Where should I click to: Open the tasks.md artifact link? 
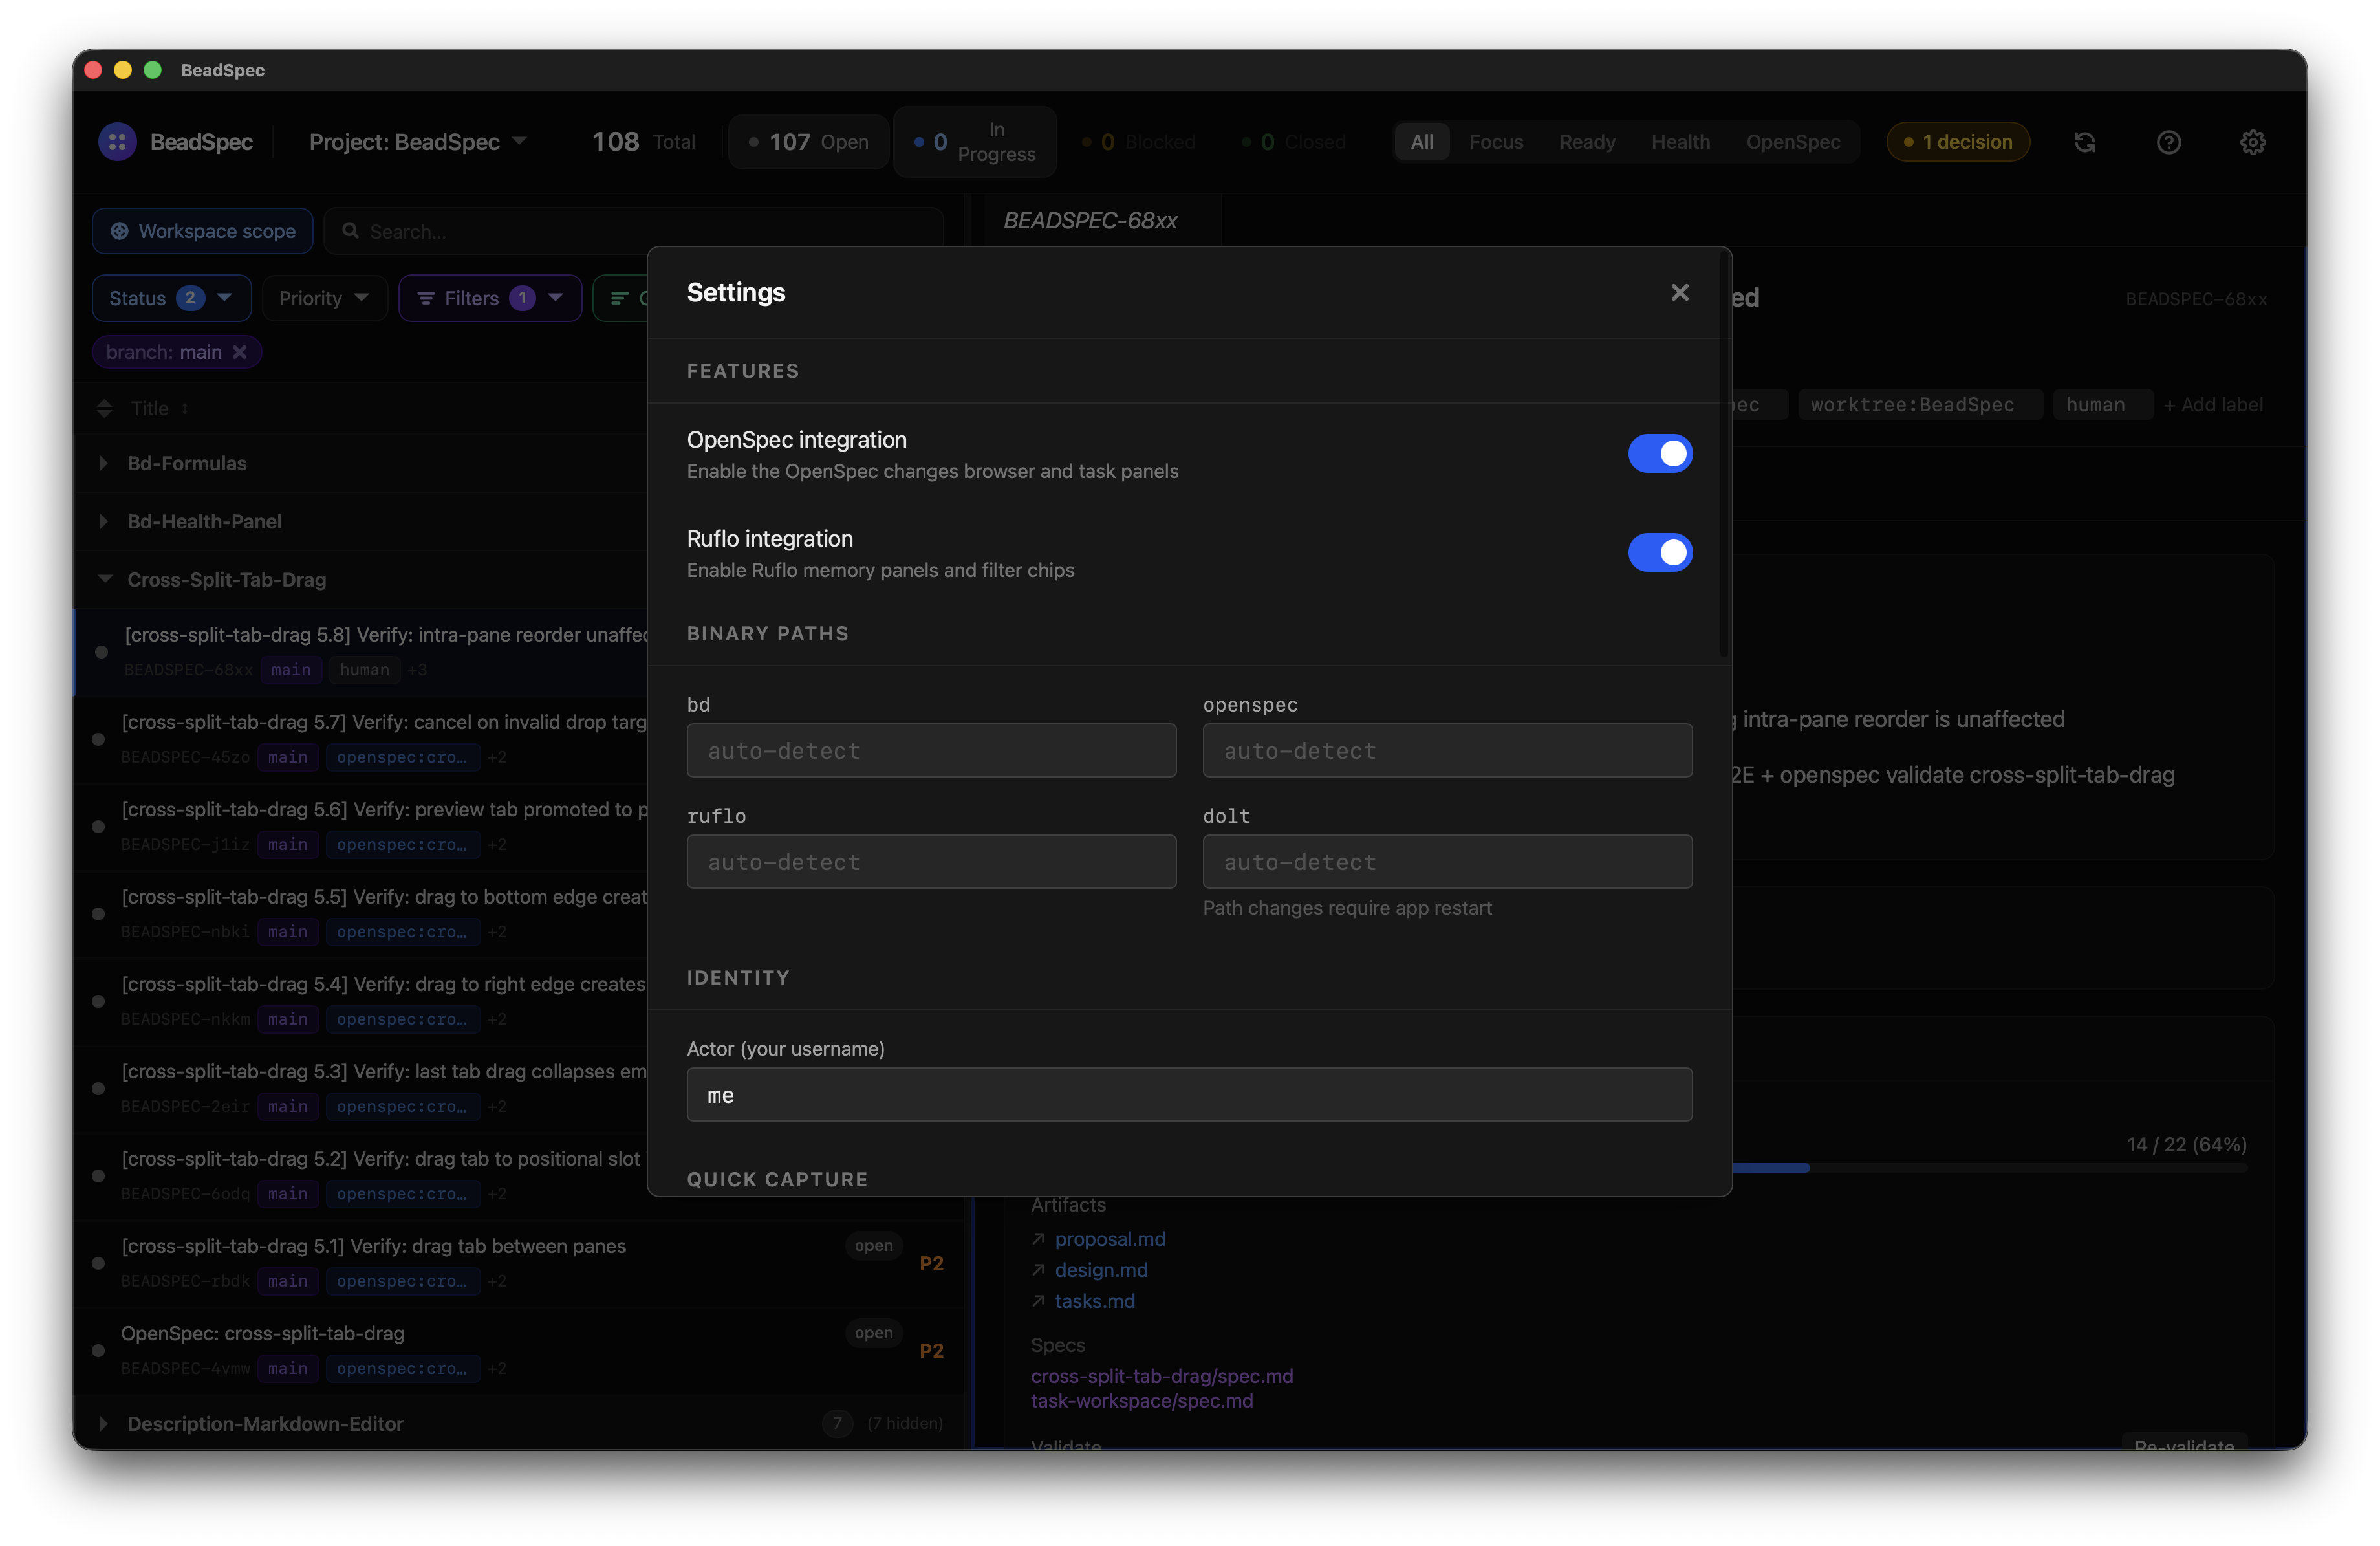coord(1094,1300)
